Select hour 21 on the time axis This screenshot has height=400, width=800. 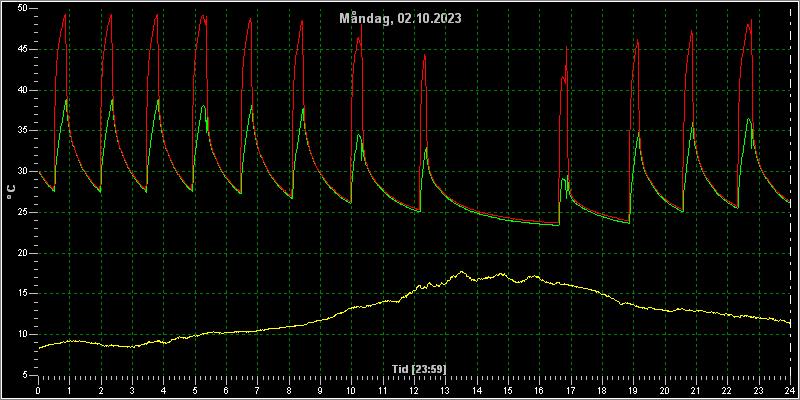point(696,390)
